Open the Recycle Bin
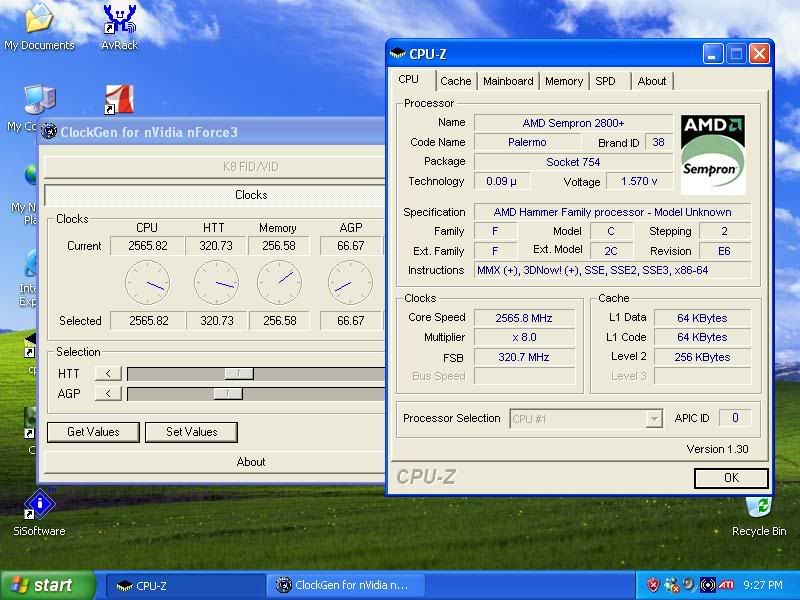This screenshot has width=800, height=600. point(759,510)
